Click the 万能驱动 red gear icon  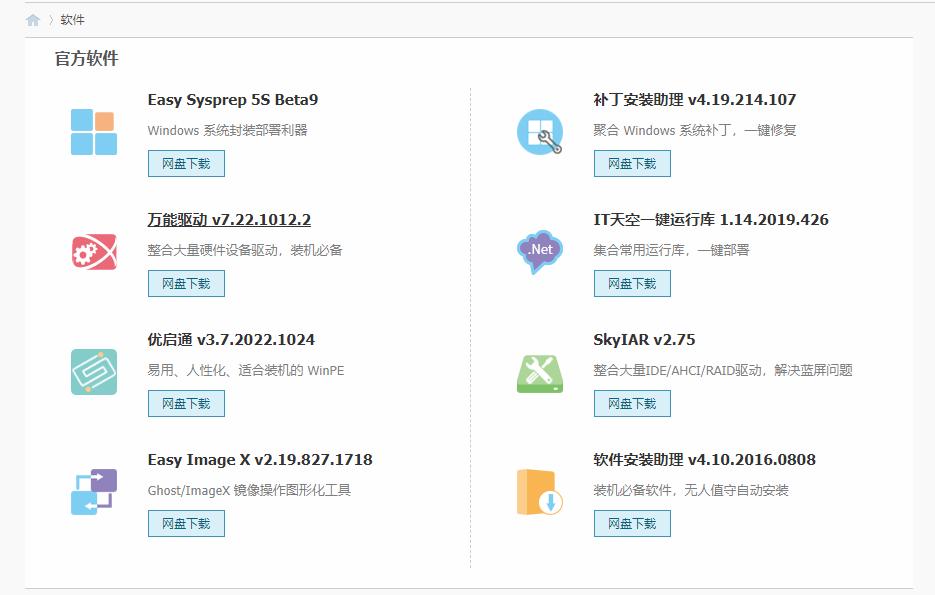[94, 252]
